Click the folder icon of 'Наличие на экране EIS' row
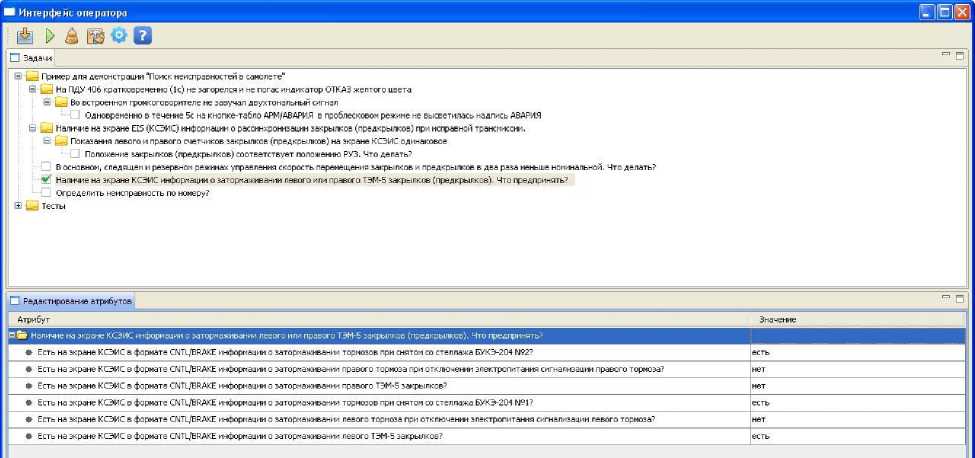975x458 pixels. click(x=47, y=129)
